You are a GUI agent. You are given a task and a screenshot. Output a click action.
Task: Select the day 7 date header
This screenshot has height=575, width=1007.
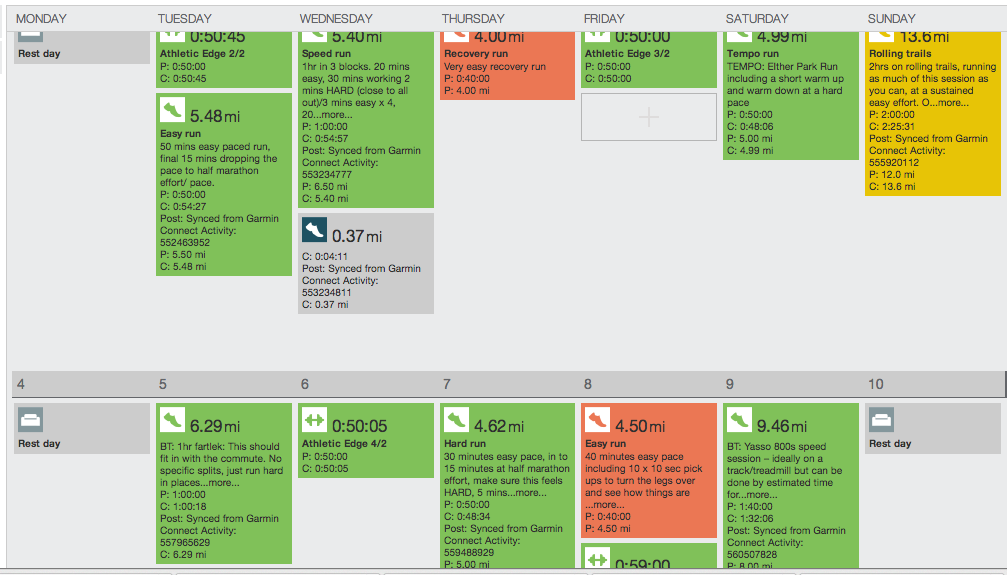pyautogui.click(x=447, y=384)
